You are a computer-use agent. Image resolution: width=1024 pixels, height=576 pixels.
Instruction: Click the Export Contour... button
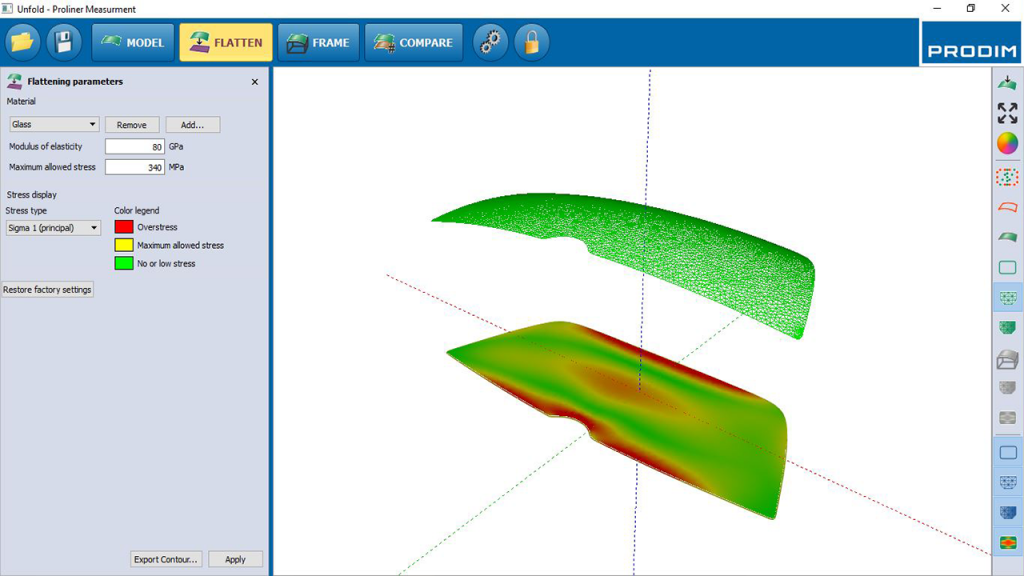166,559
